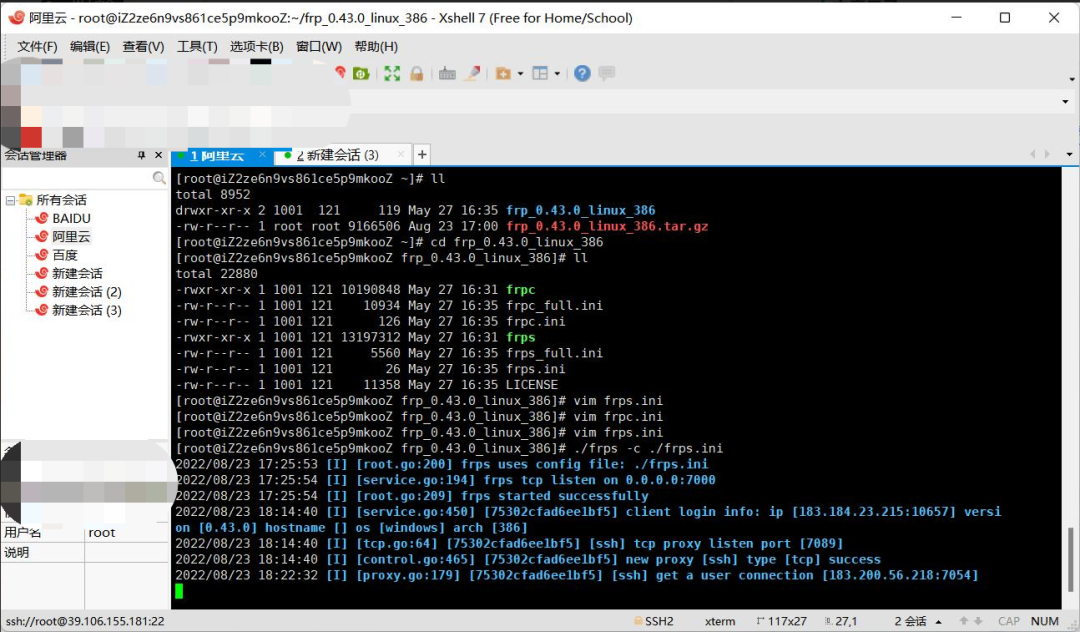The width and height of the screenshot is (1080, 632).
Task: Open the virtual keyboard mapping icon
Action: (x=447, y=74)
